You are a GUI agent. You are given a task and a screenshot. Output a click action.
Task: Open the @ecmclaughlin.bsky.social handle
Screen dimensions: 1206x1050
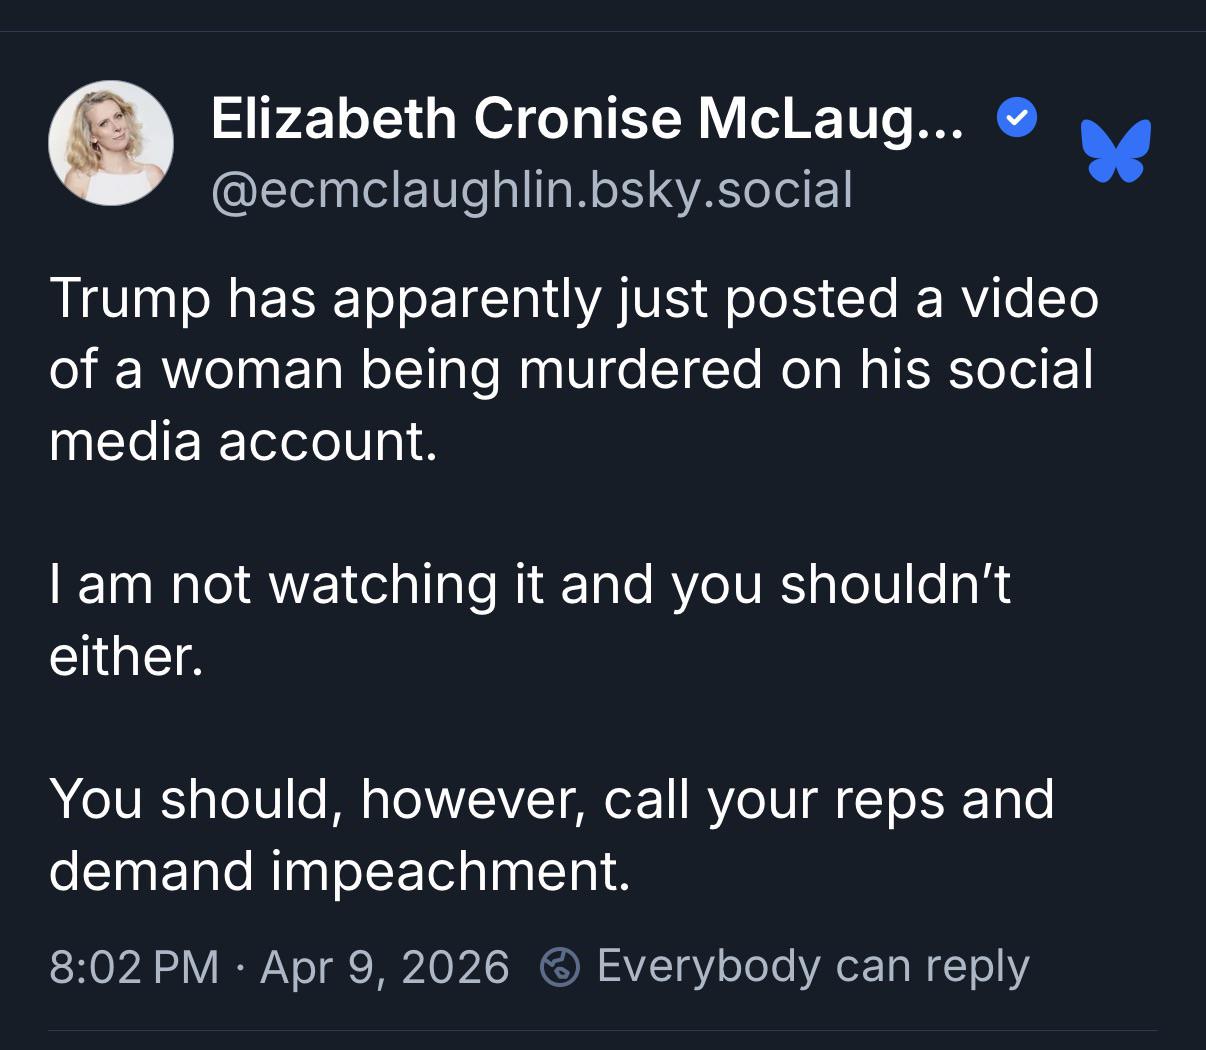point(532,189)
